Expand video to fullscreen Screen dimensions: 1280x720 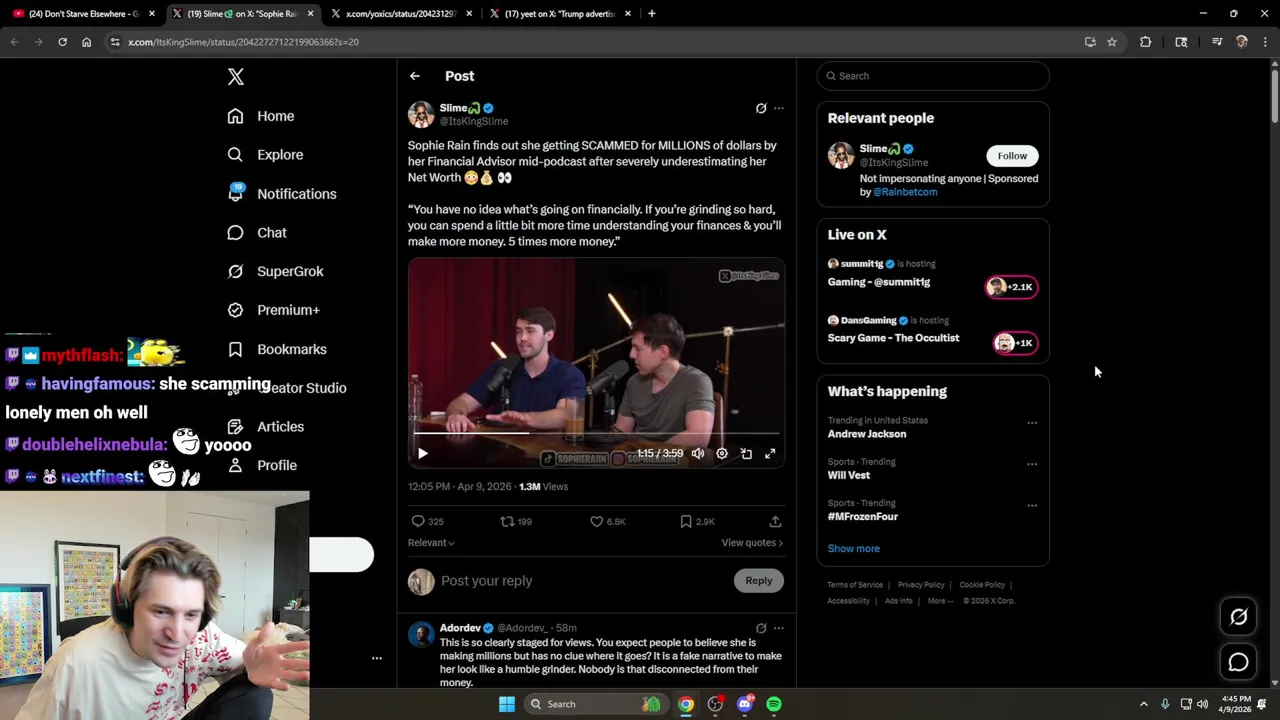pyautogui.click(x=770, y=454)
